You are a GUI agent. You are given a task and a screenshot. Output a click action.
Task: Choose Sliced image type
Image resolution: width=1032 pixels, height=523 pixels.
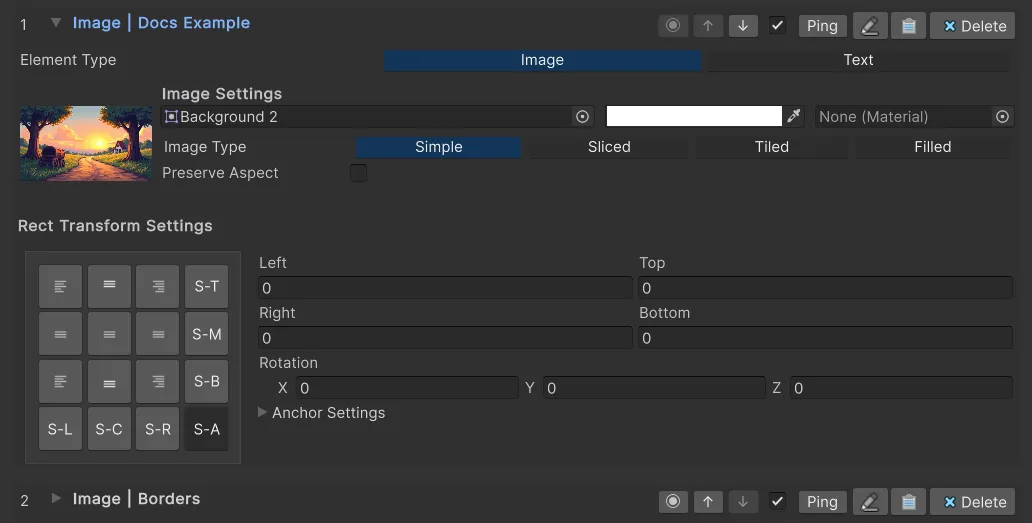[609, 147]
